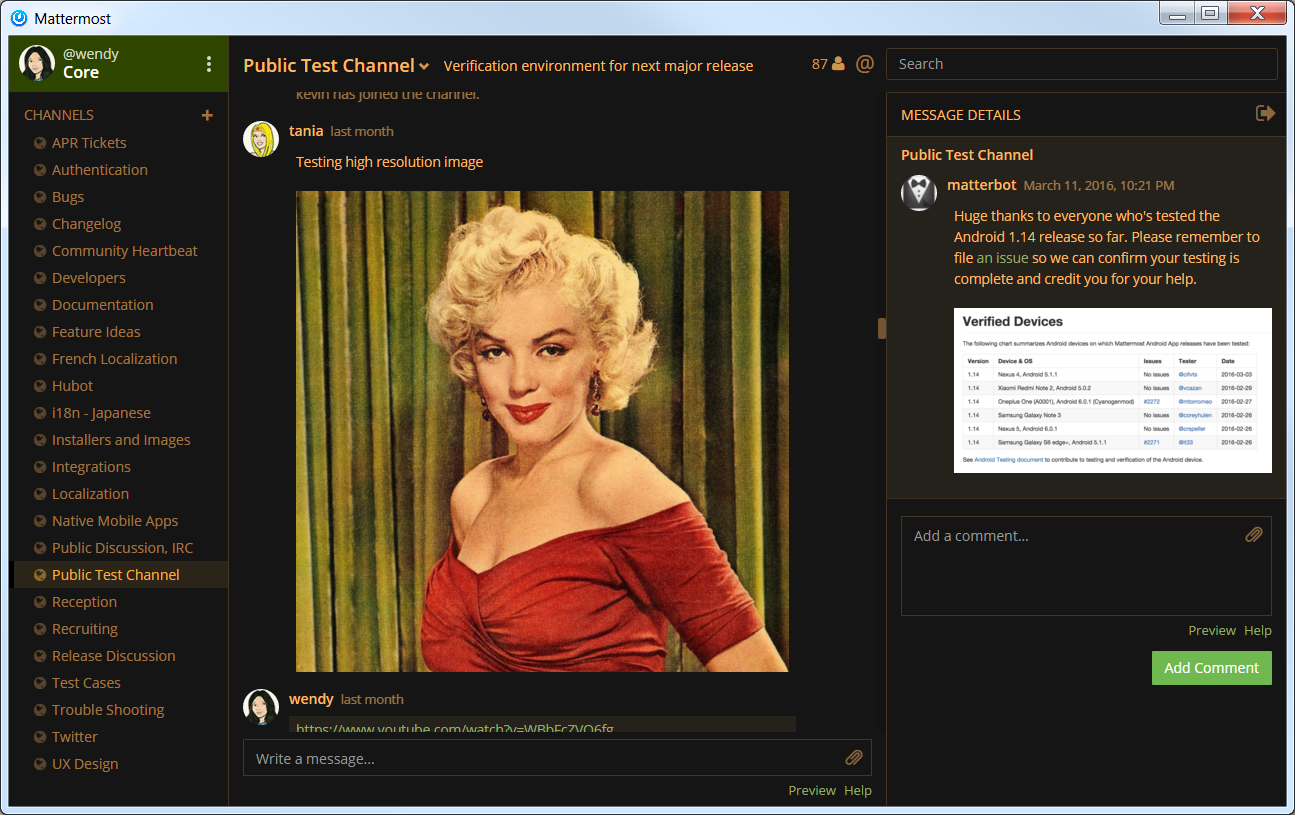Open the Developers channel
The width and height of the screenshot is (1295, 815).
click(x=89, y=278)
